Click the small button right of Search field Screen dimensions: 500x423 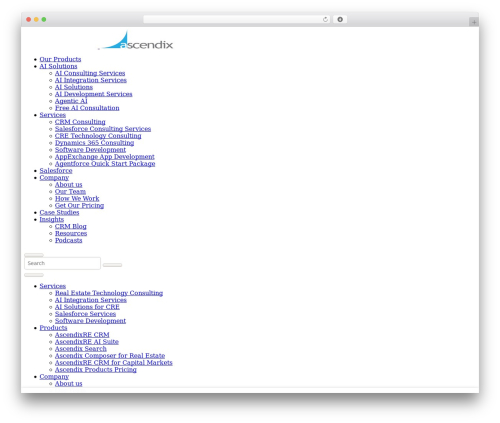tap(112, 265)
